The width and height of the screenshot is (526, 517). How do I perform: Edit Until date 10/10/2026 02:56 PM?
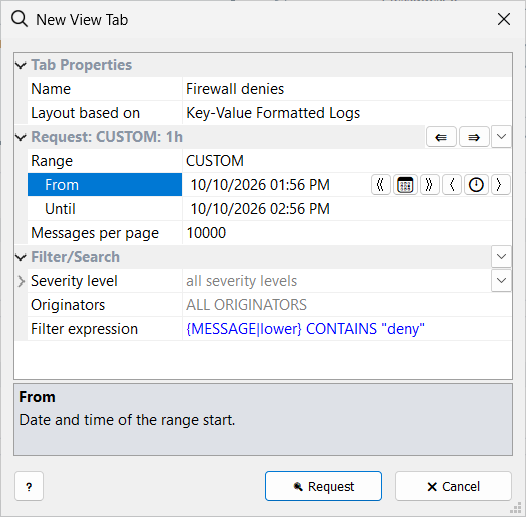pos(347,209)
